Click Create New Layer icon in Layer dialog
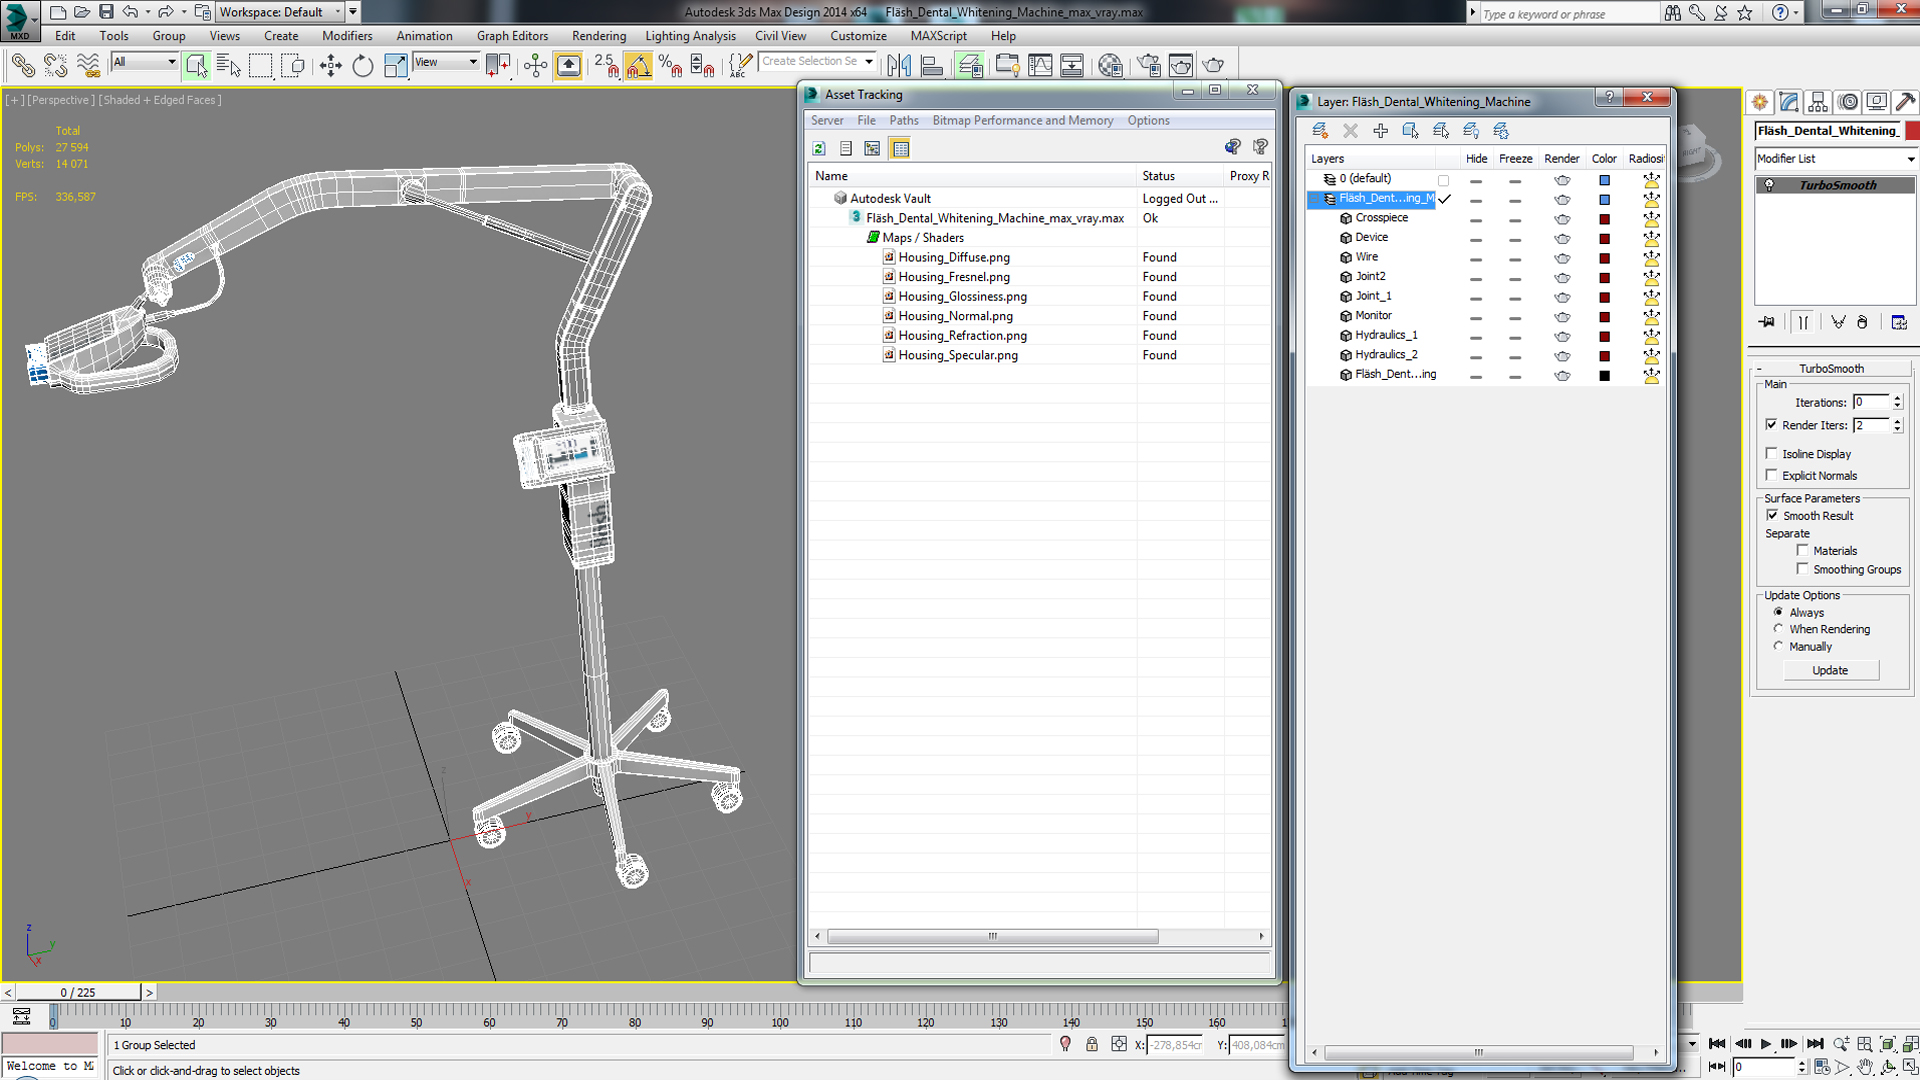The image size is (1920, 1080). click(x=1320, y=131)
